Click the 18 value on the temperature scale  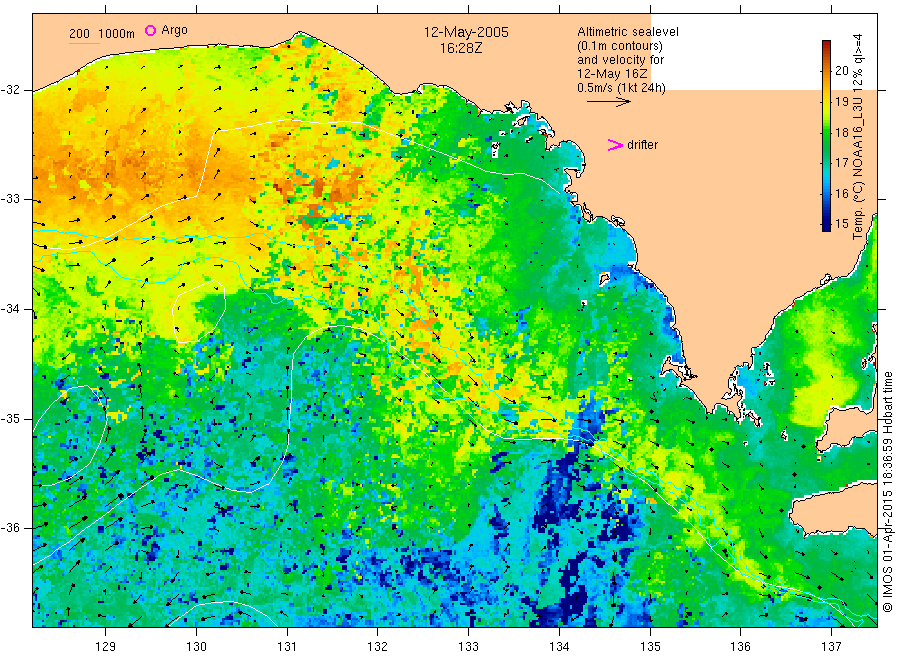click(x=841, y=133)
